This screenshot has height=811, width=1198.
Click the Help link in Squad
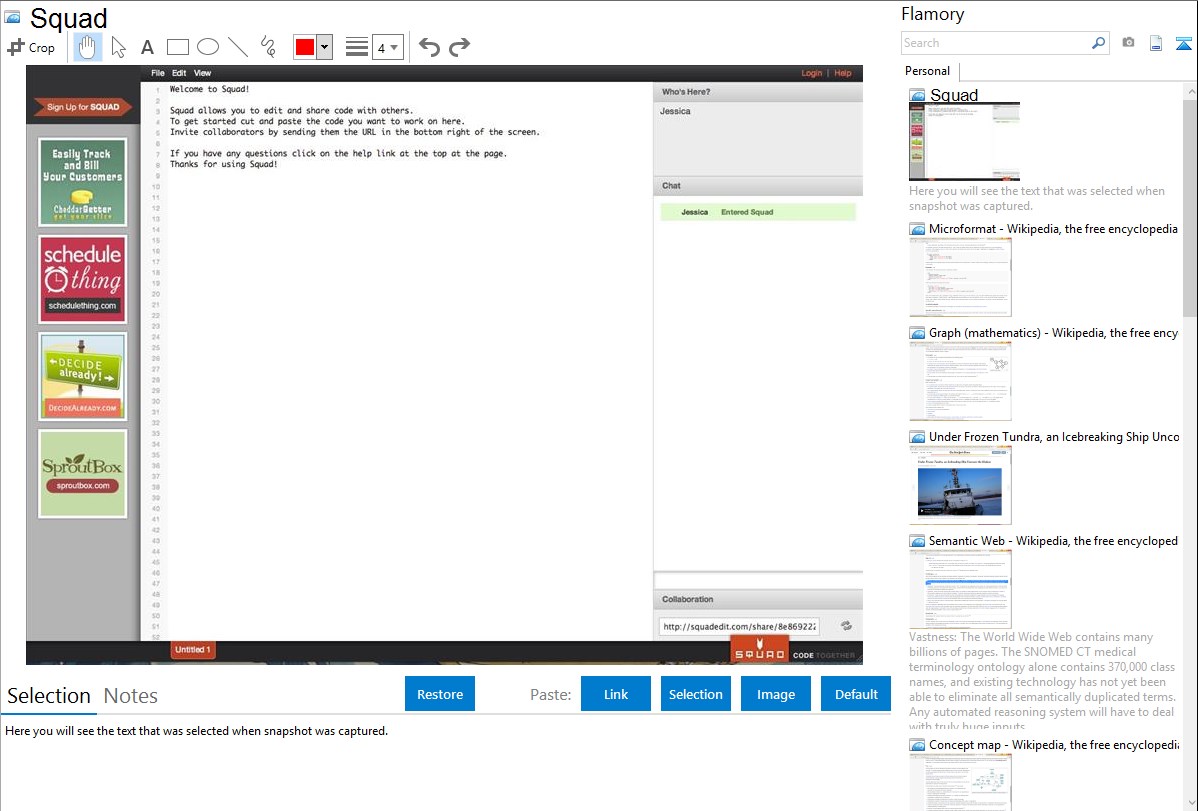[x=843, y=73]
